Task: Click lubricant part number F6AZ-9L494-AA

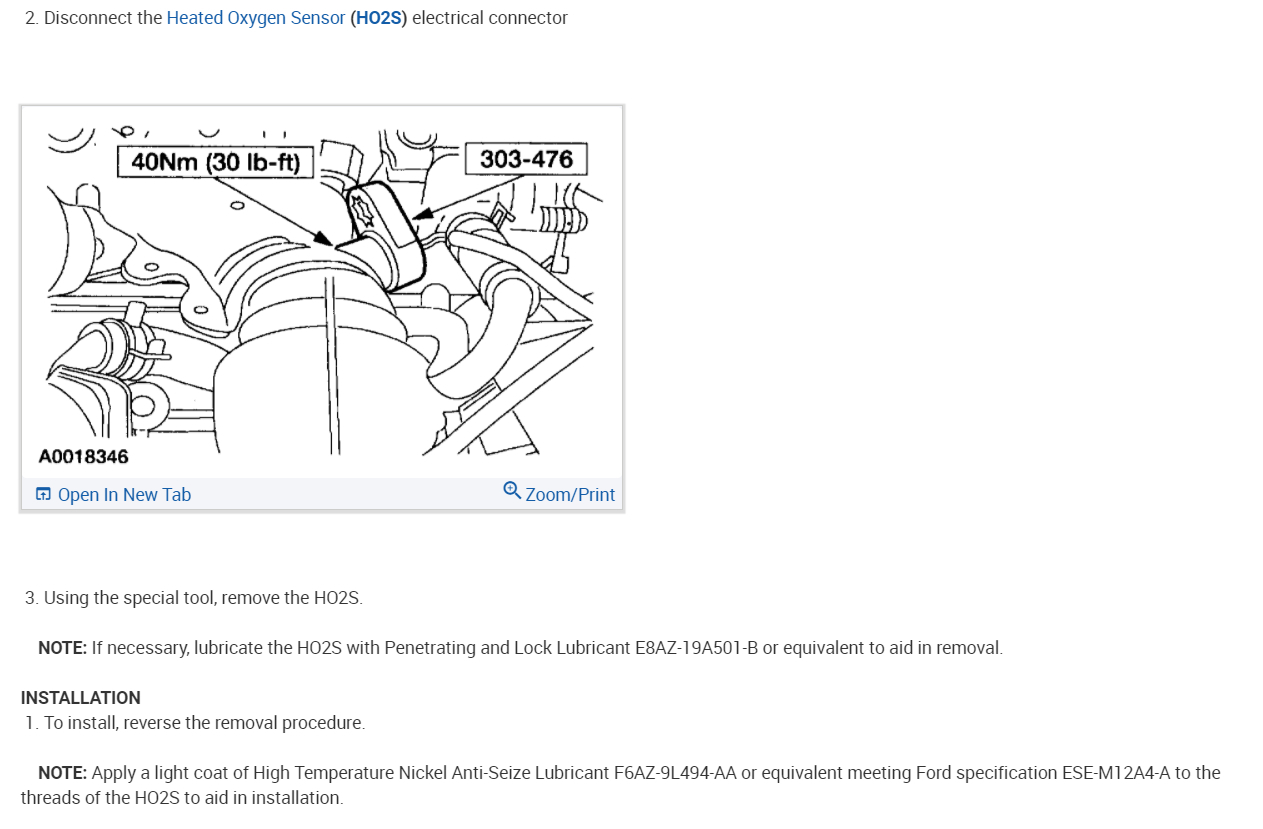Action: (675, 773)
